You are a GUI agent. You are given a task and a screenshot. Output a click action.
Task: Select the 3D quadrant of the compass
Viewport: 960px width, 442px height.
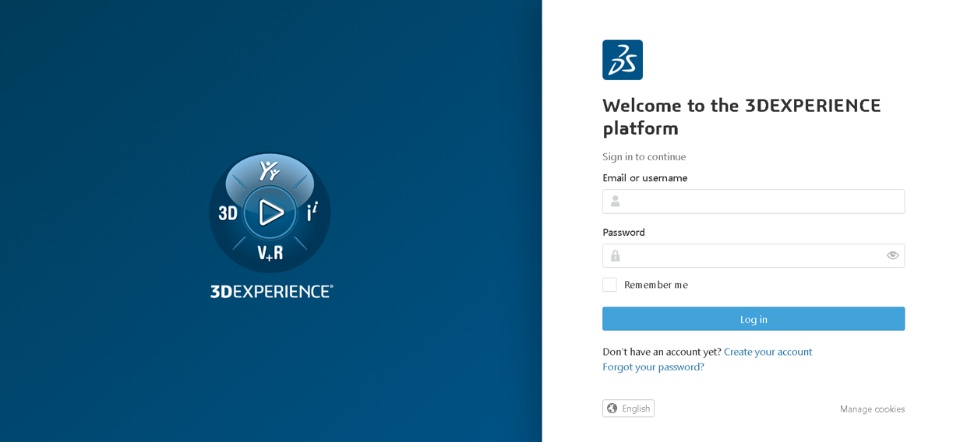pos(228,213)
